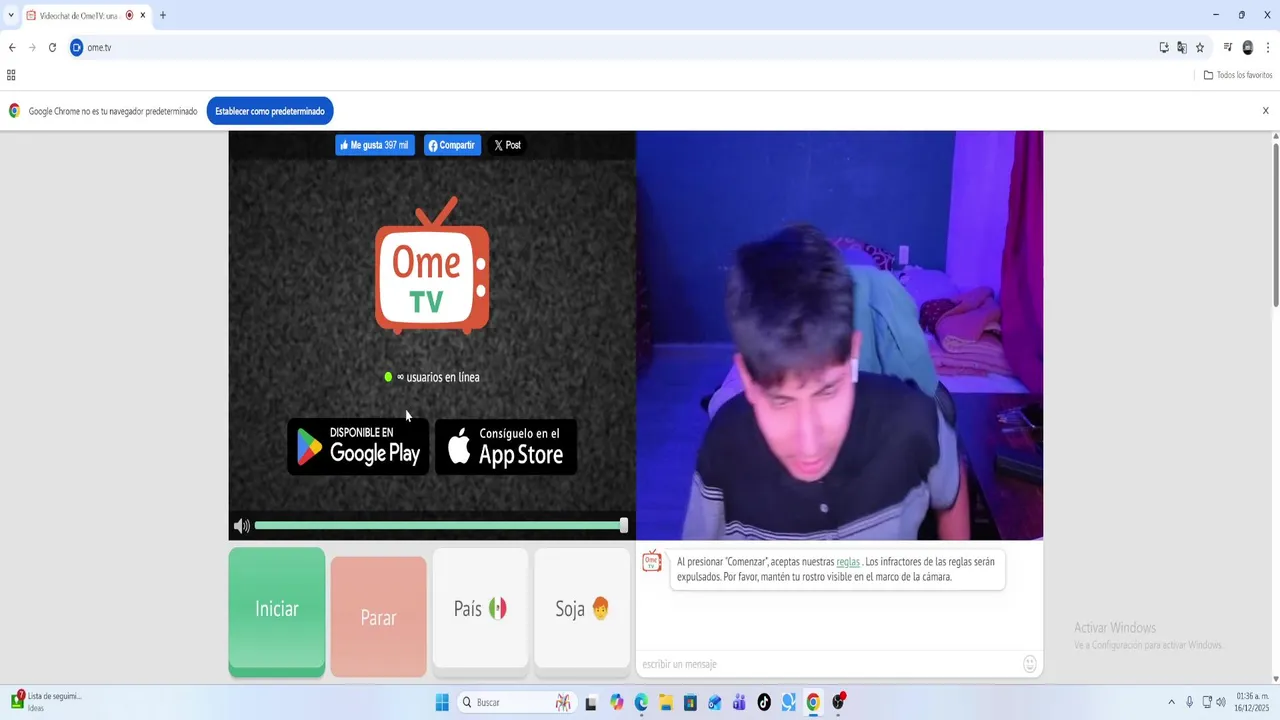Open the watchlist widget in taskbar corner

[47, 701]
